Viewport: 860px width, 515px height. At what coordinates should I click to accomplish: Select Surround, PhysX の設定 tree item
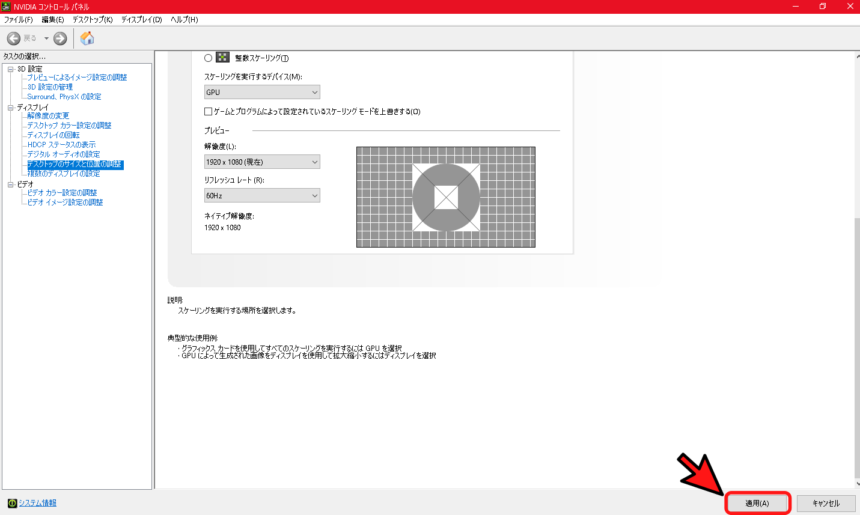coord(64,97)
